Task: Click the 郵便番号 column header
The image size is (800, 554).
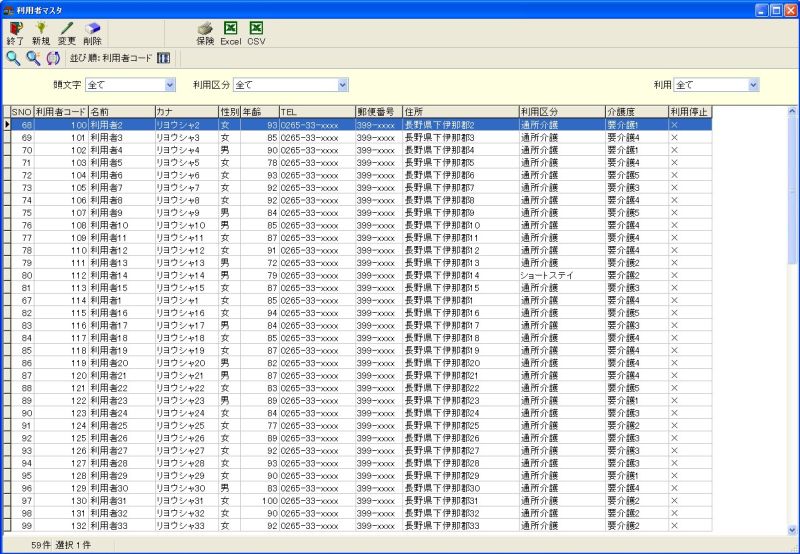Action: [379, 112]
